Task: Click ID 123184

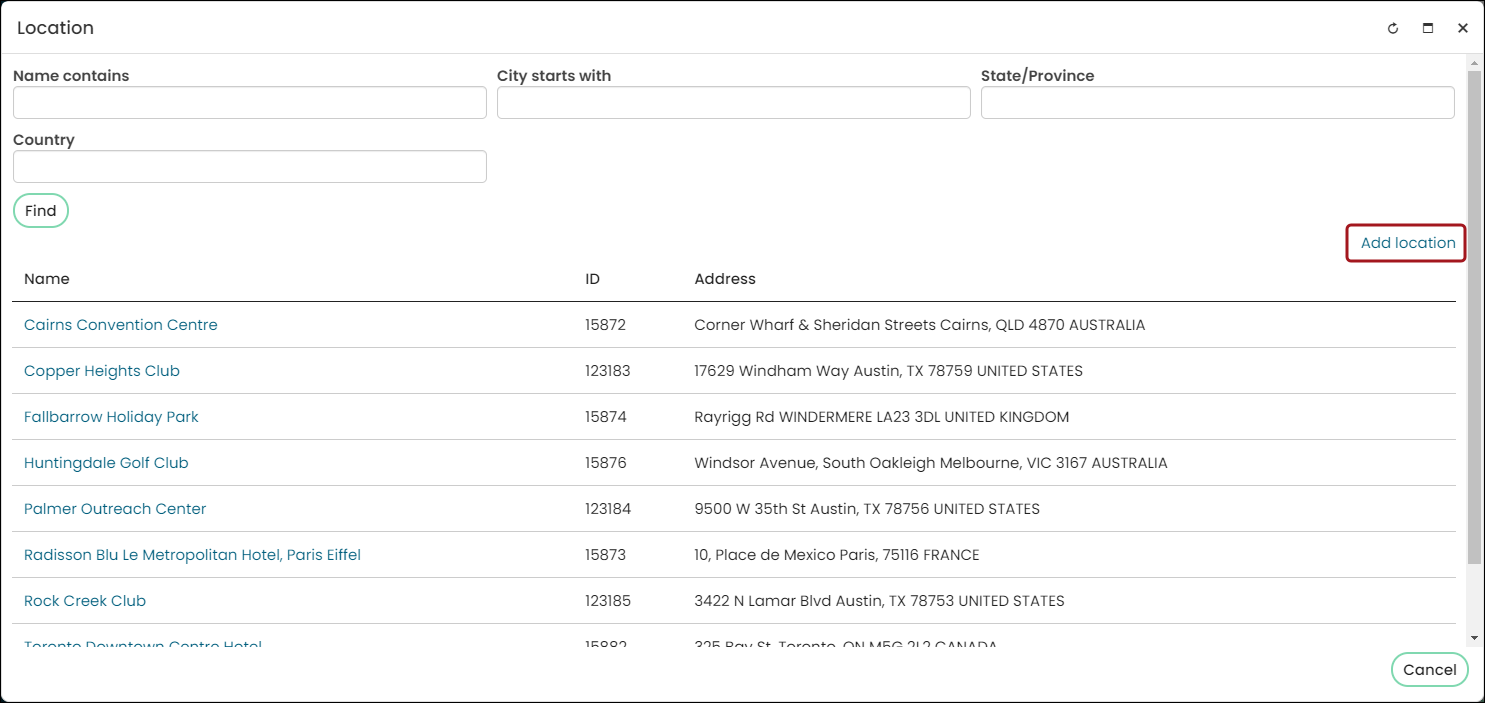Action: [608, 509]
